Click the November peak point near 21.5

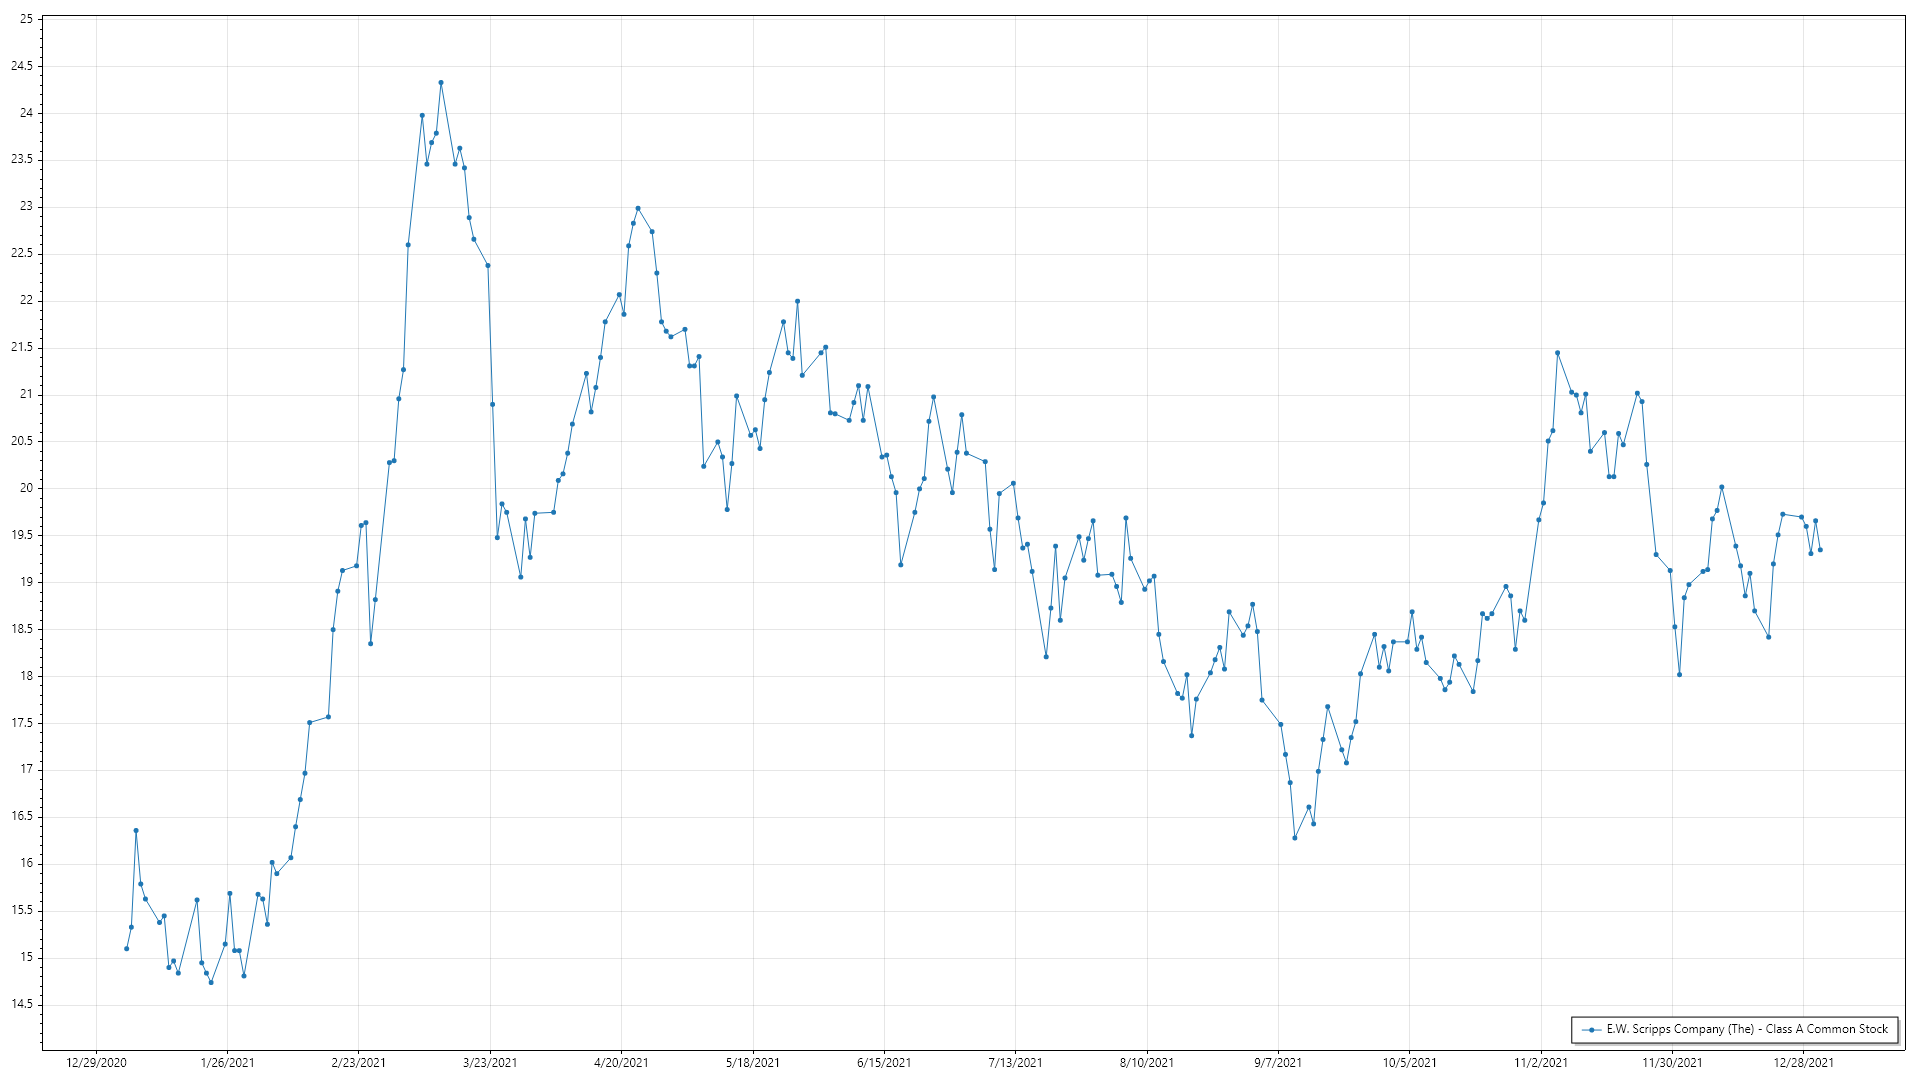1557,353
